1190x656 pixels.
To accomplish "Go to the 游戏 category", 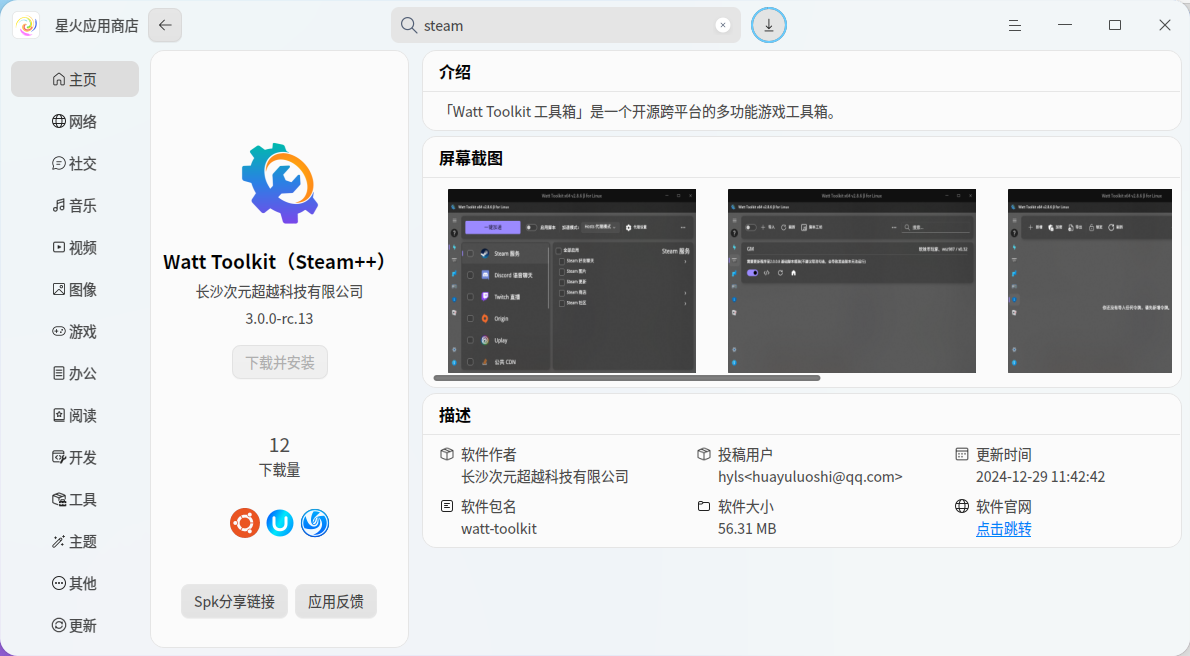I will coord(74,331).
